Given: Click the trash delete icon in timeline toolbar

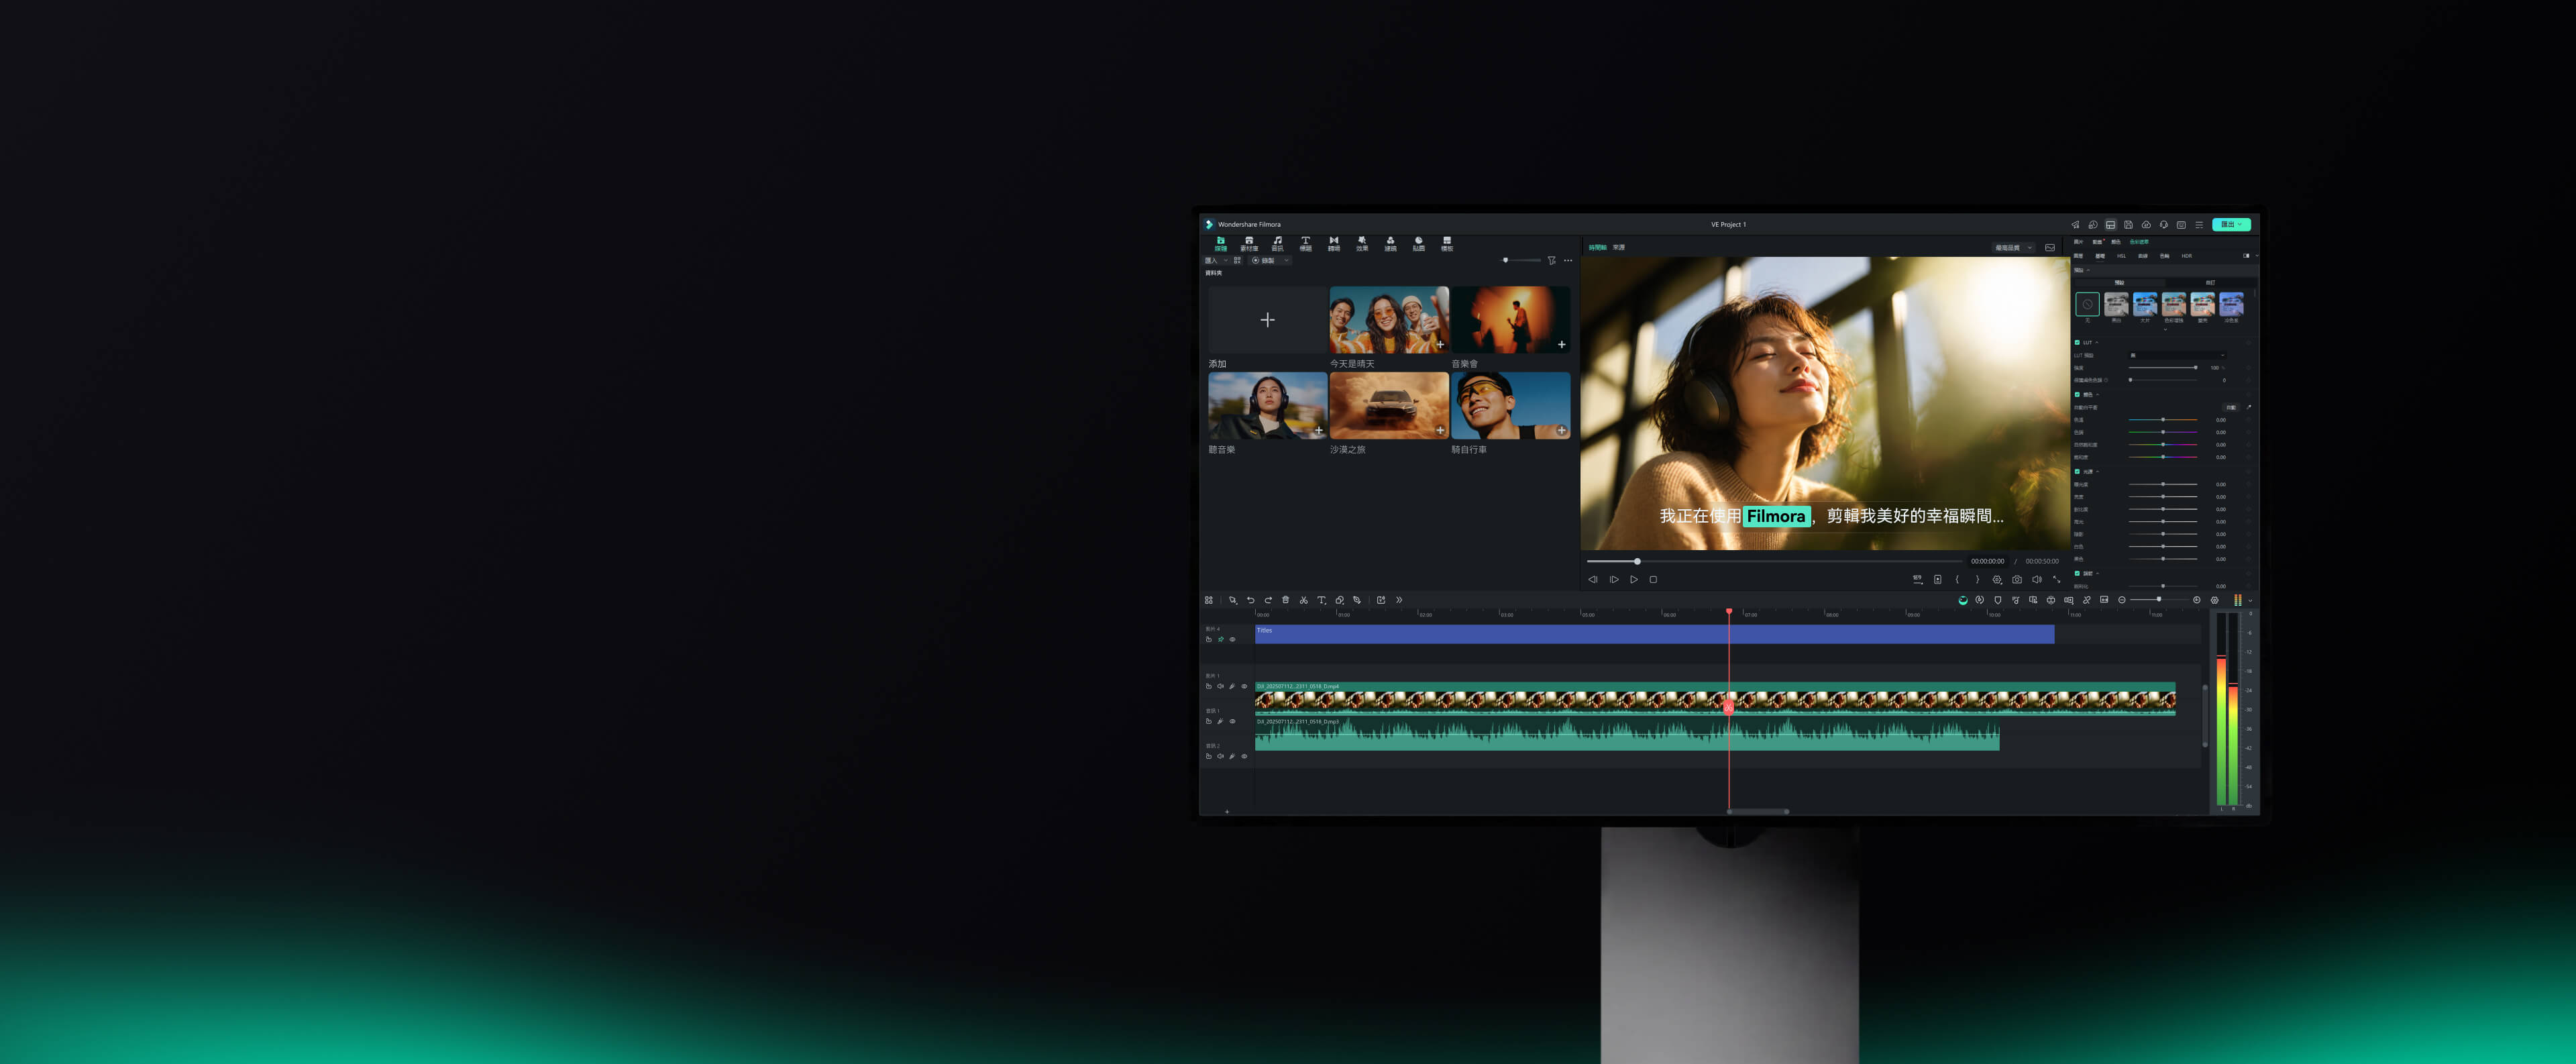Looking at the screenshot, I should point(1286,600).
